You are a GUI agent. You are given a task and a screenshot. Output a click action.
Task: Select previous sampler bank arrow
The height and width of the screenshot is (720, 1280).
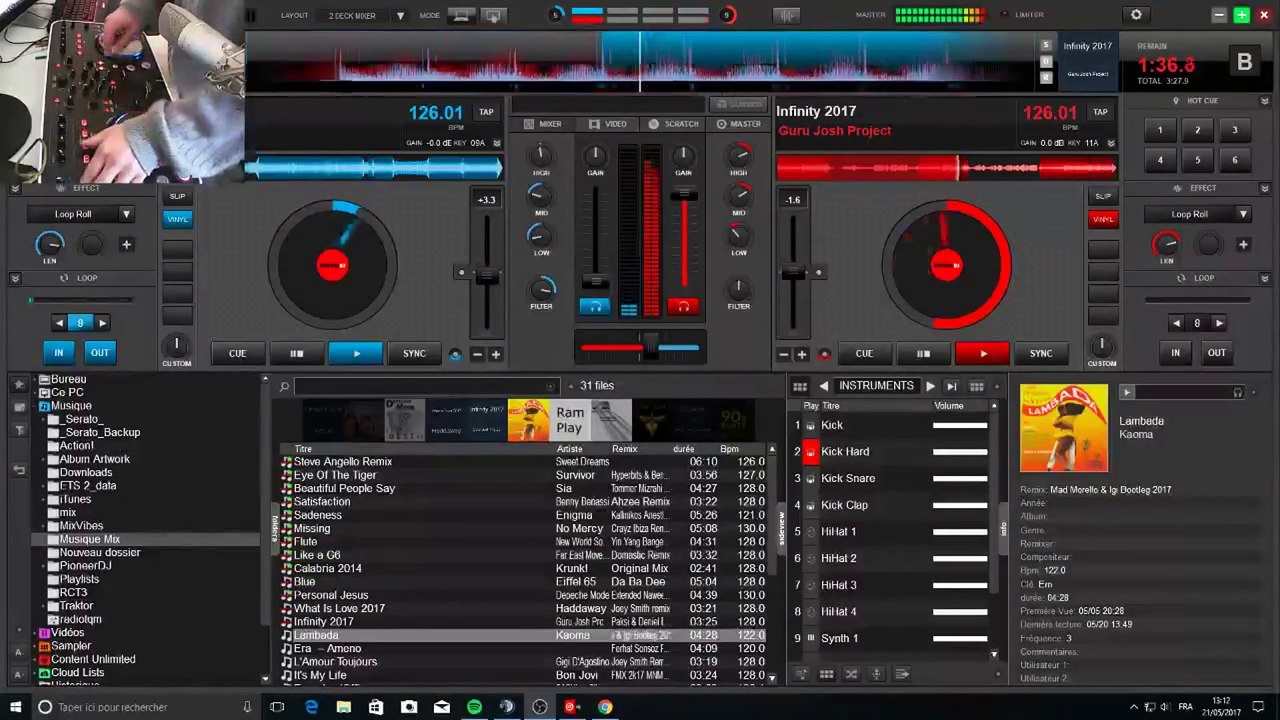(x=824, y=386)
